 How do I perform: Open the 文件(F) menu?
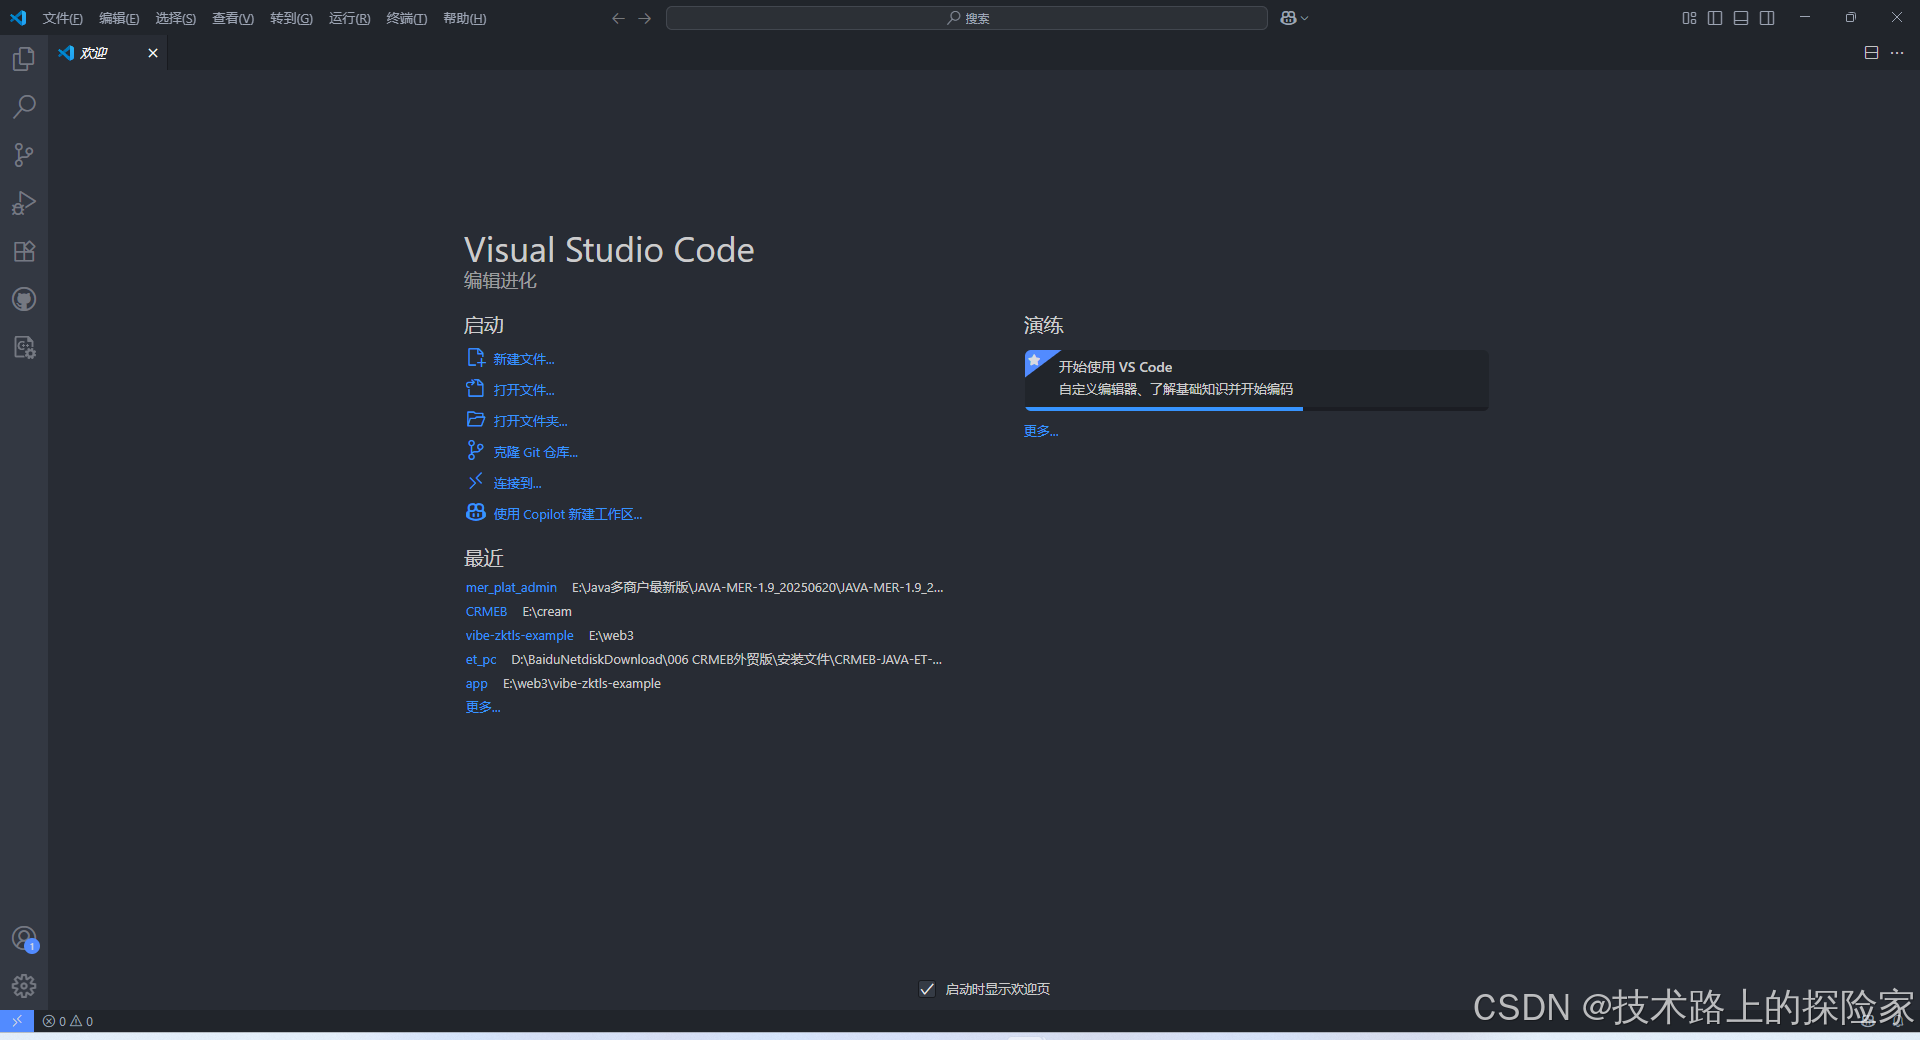62,18
